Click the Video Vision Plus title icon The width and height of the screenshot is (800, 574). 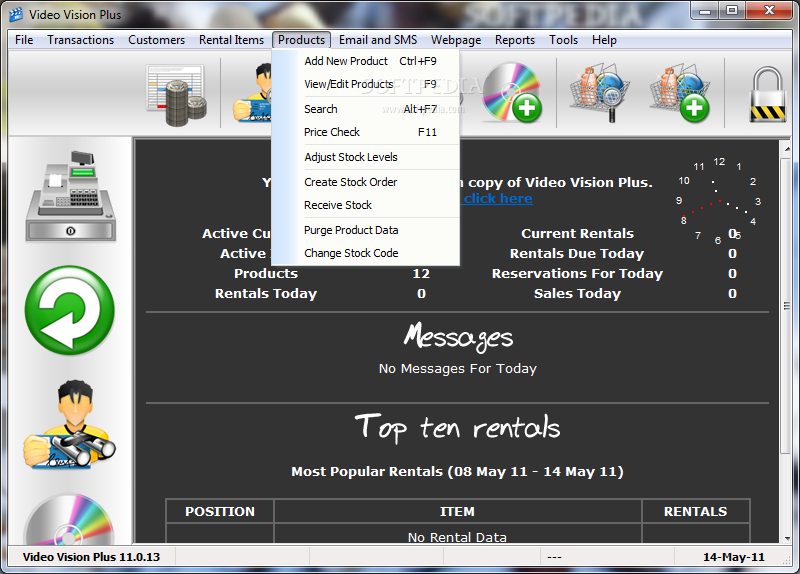pos(16,15)
